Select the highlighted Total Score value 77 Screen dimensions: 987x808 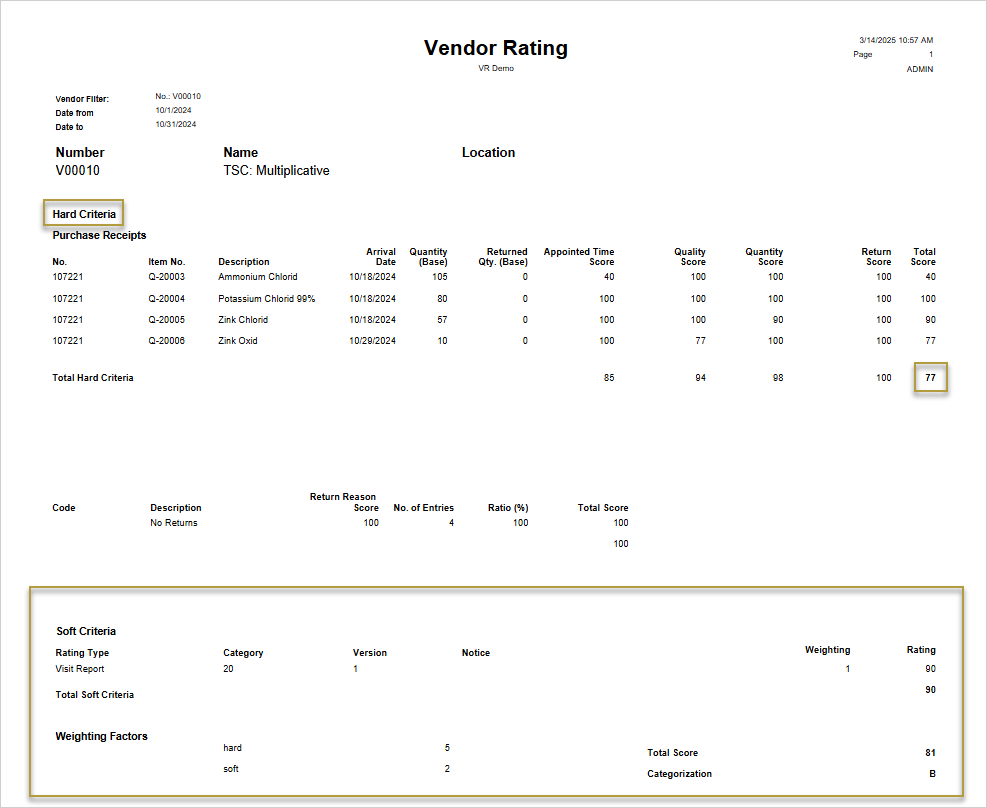(930, 378)
